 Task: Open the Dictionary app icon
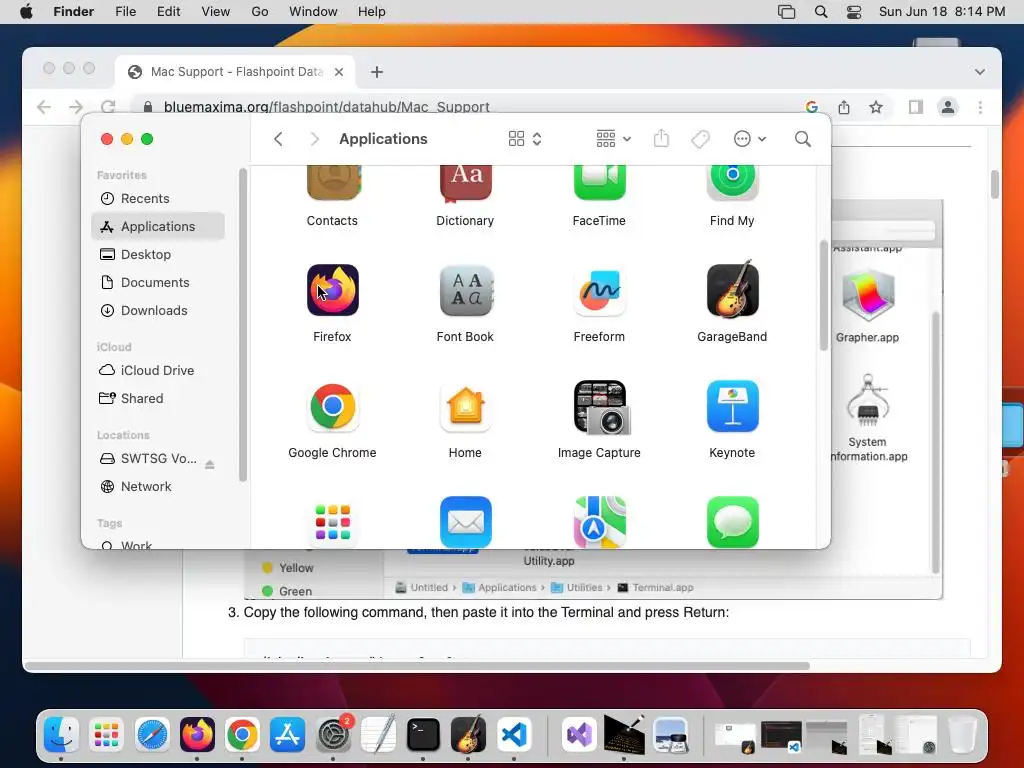point(465,183)
